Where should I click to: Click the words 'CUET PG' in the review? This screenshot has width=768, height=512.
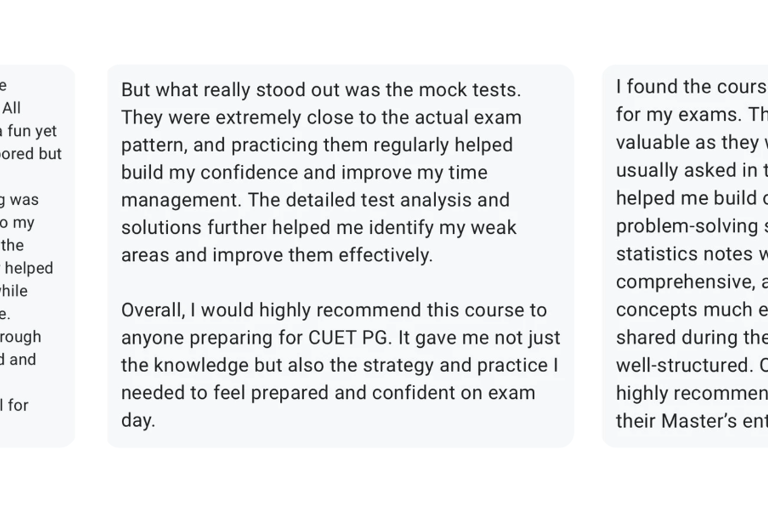(350, 338)
